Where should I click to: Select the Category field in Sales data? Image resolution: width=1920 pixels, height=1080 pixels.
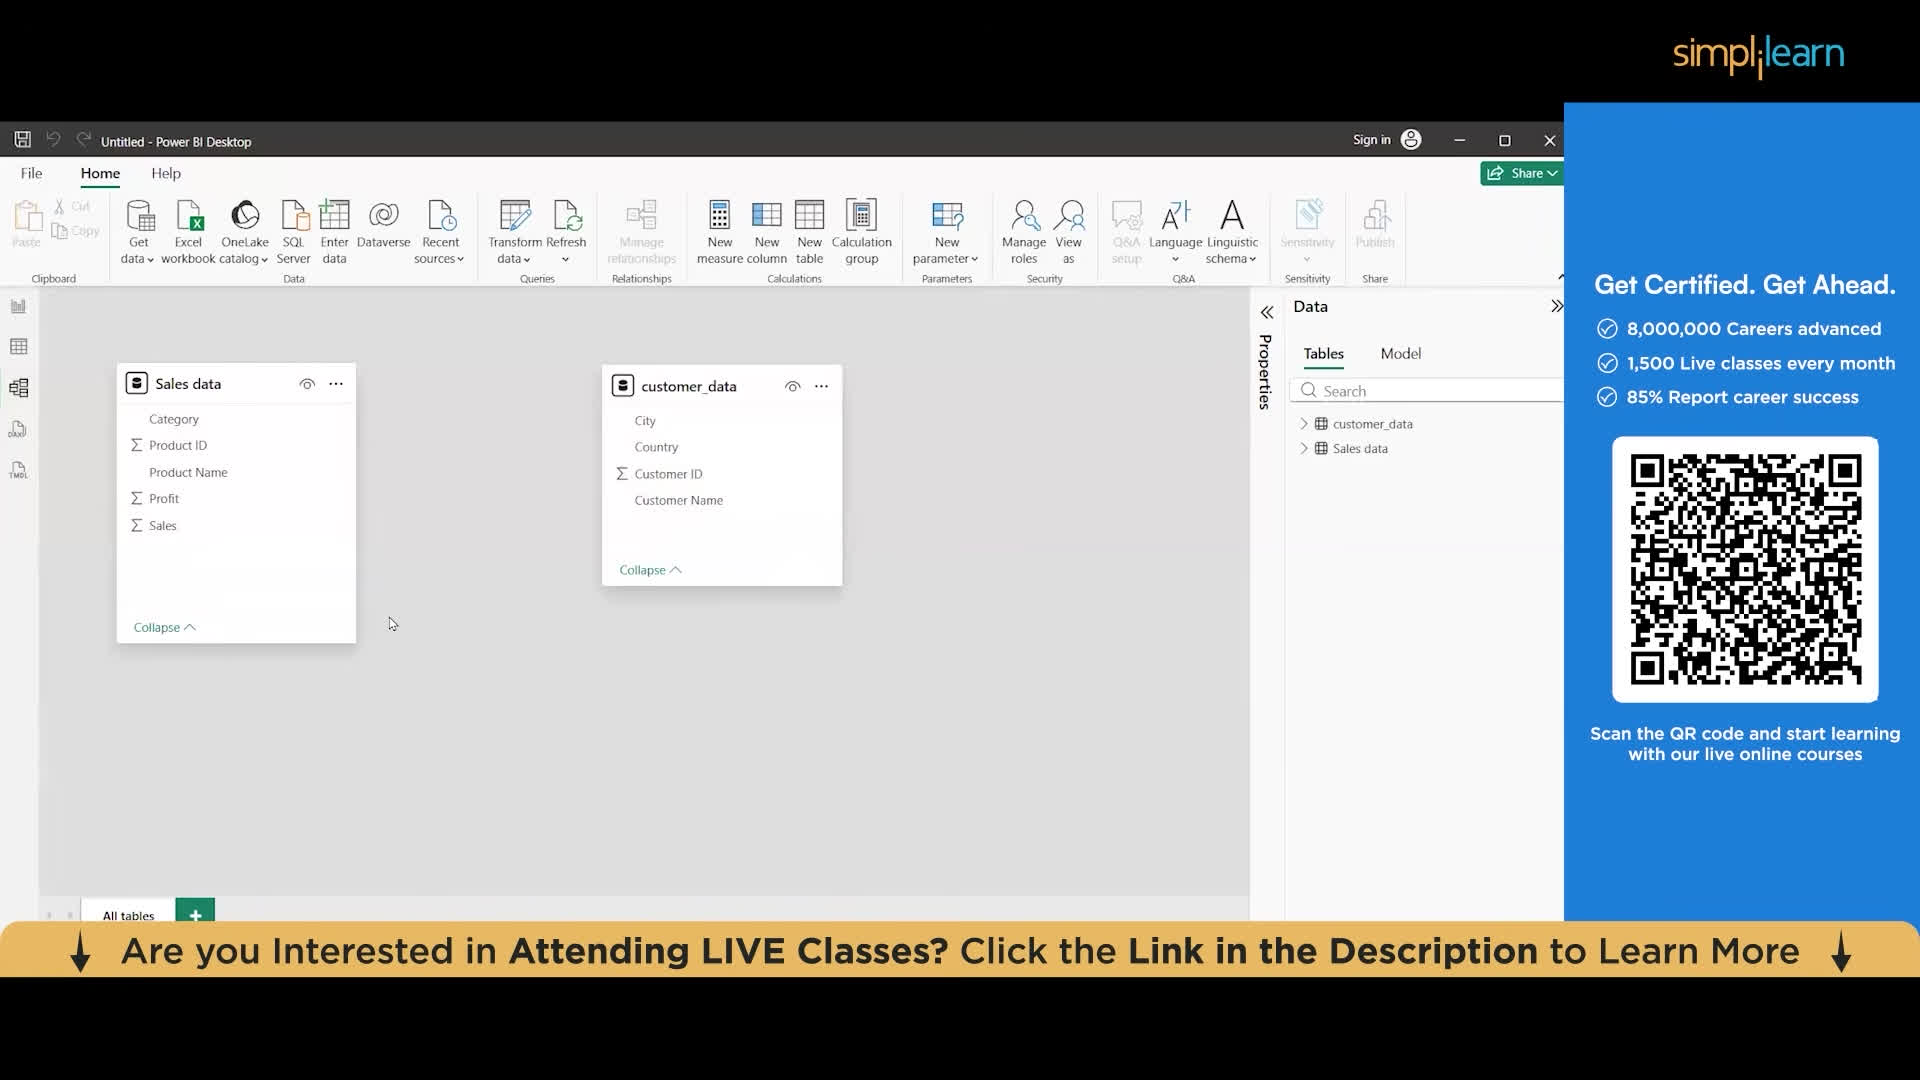(x=173, y=419)
